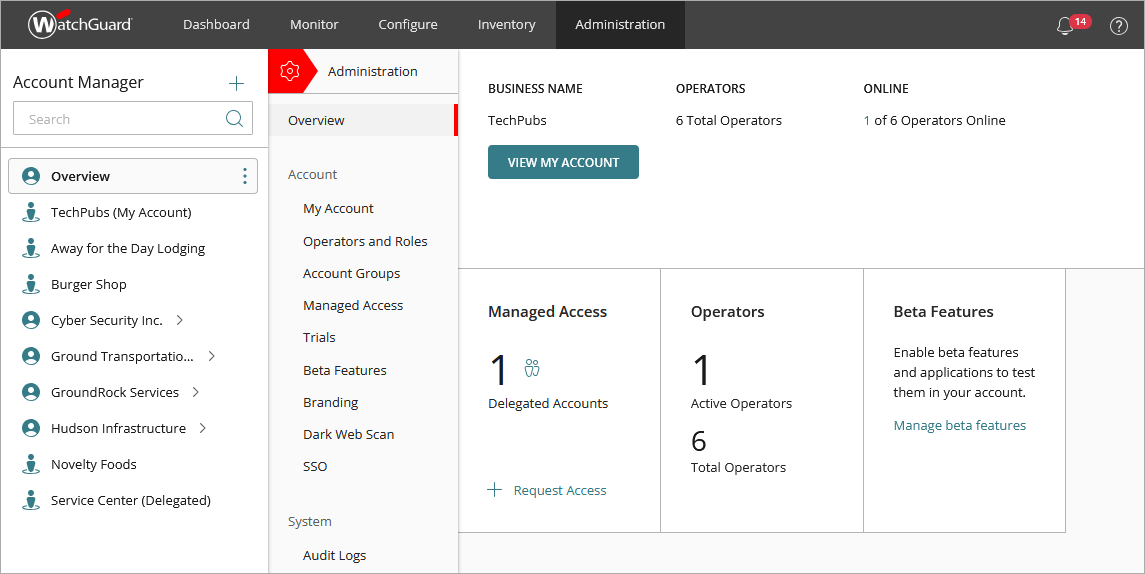The width and height of the screenshot is (1145, 574).
Task: Click the 'Delegated Accounts' label
Action: (x=548, y=403)
